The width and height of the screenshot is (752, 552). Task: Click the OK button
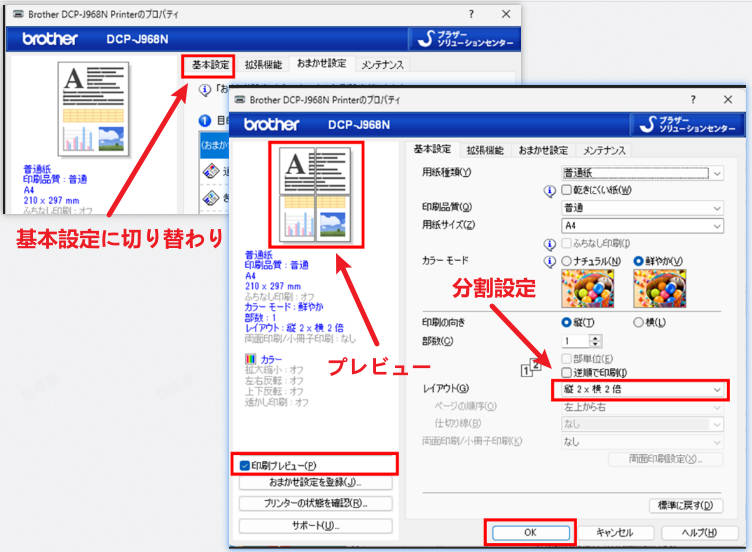530,532
